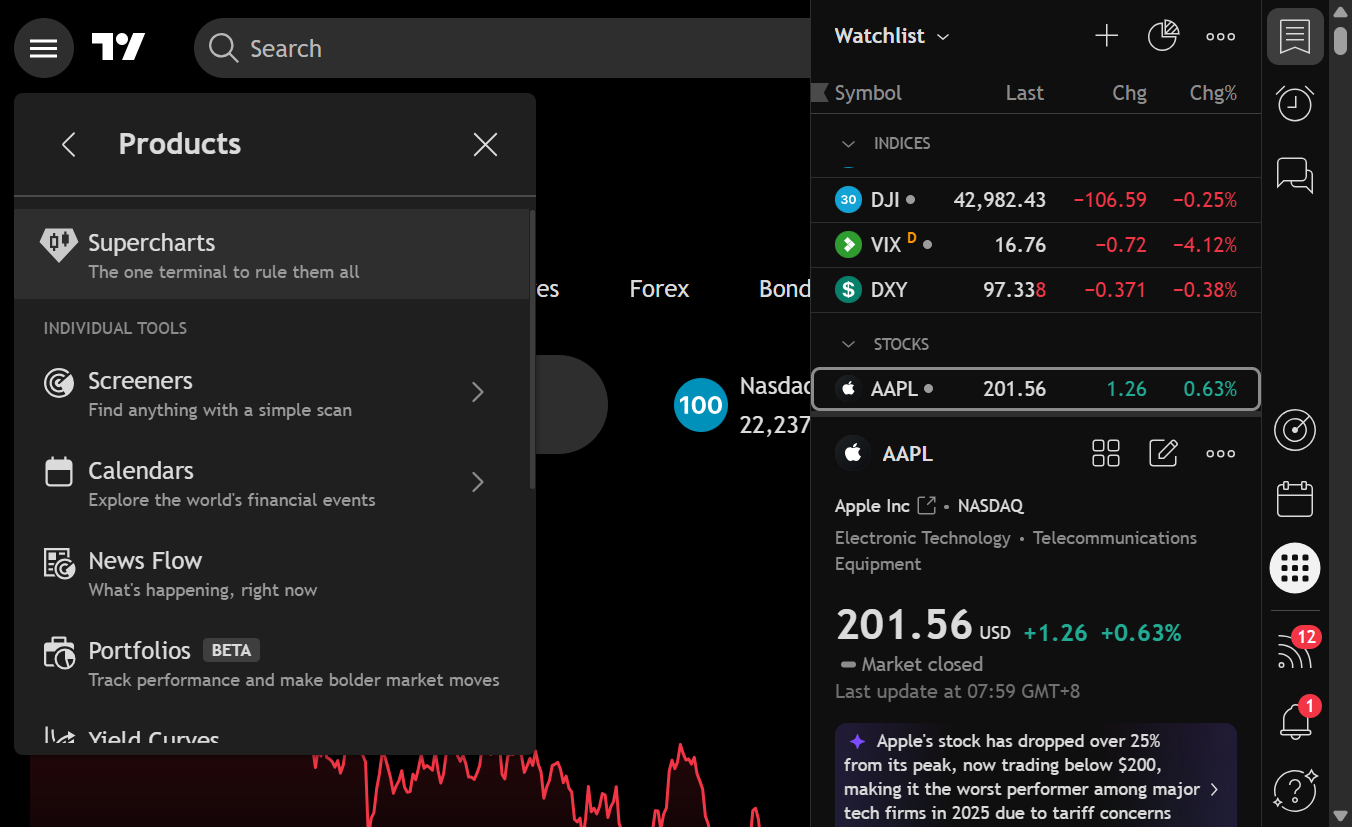Image resolution: width=1352 pixels, height=827 pixels.
Task: Sort watchlist by Chg% column
Action: (1213, 93)
